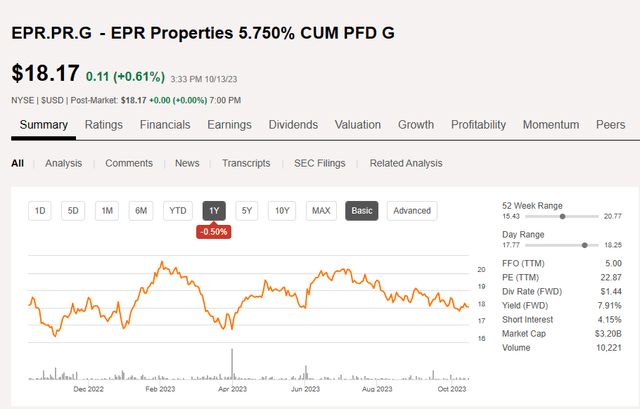Open the Ratings tab
This screenshot has height=409, width=640.
pos(104,125)
